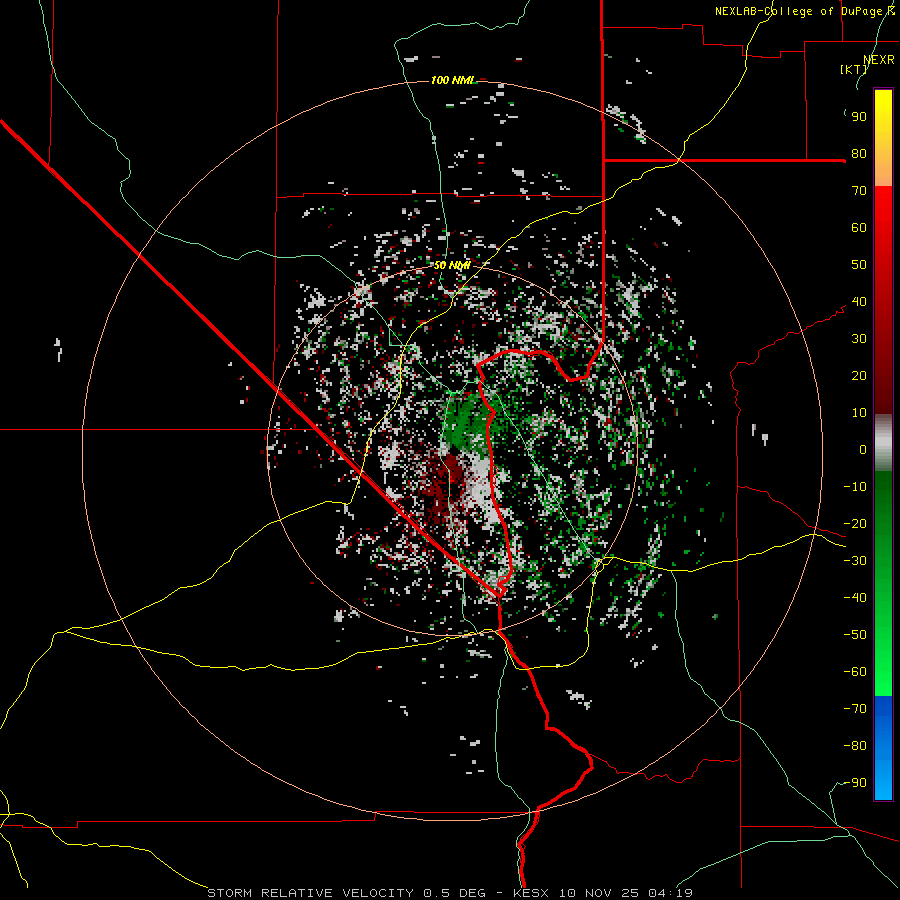This screenshot has height=900, width=900.
Task: Click the -30 legend value
Action: coord(855,561)
